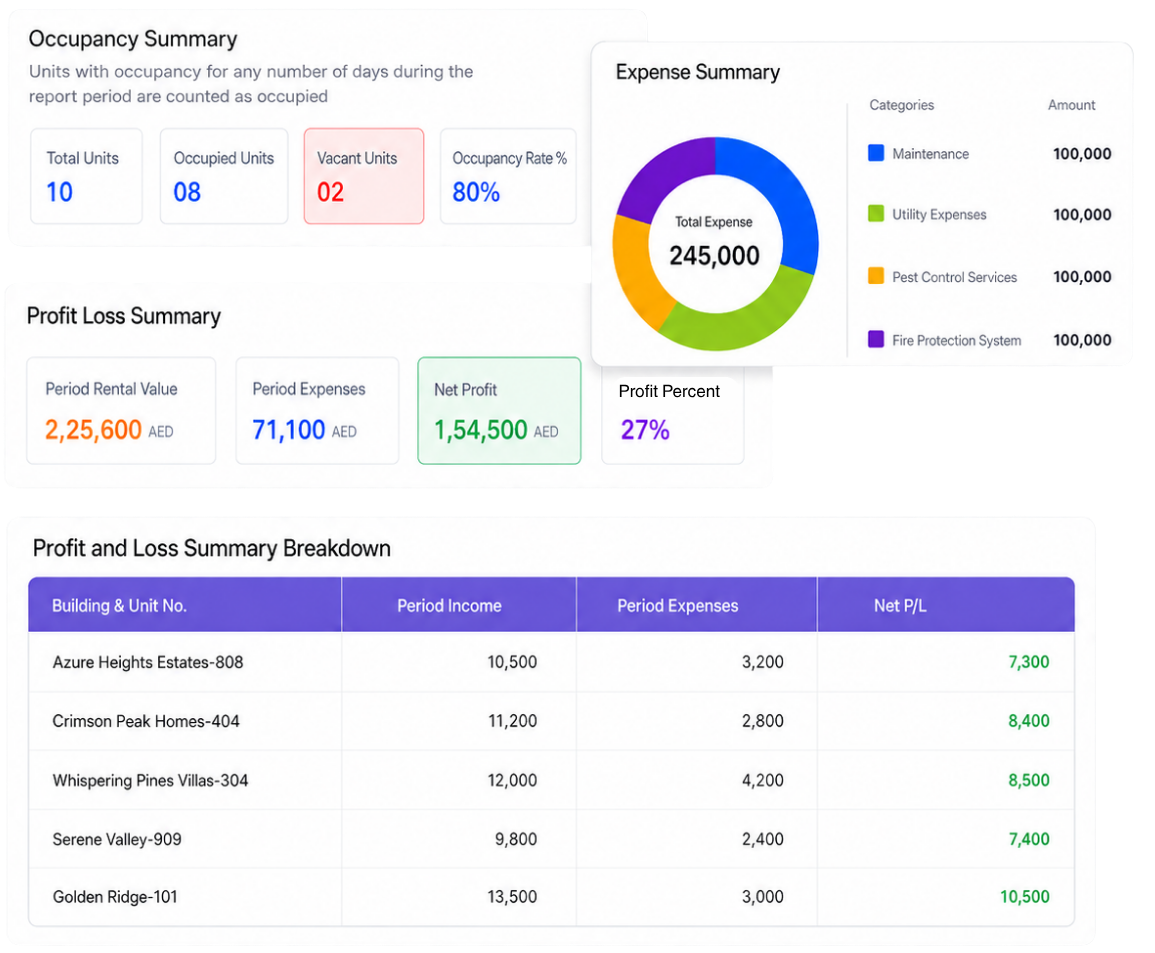
Task: Click the green Utility Expenses legend swatch
Action: click(x=876, y=214)
